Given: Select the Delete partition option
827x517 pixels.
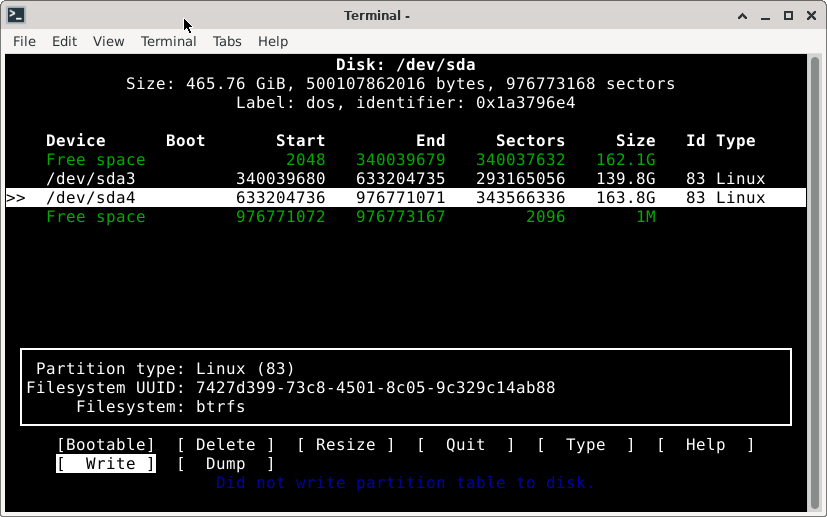Looking at the screenshot, I should (x=225, y=445).
